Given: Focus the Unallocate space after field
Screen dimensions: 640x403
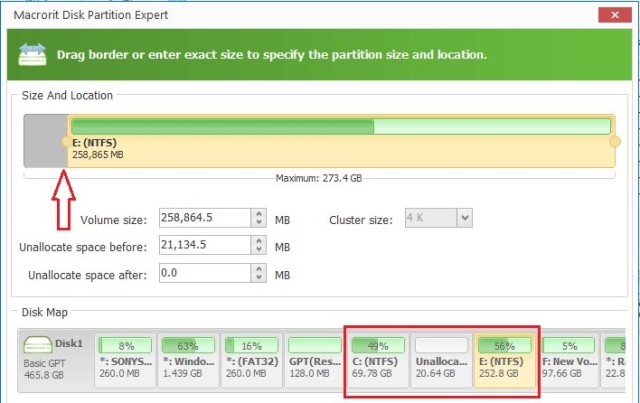Looking at the screenshot, I should tap(204, 273).
